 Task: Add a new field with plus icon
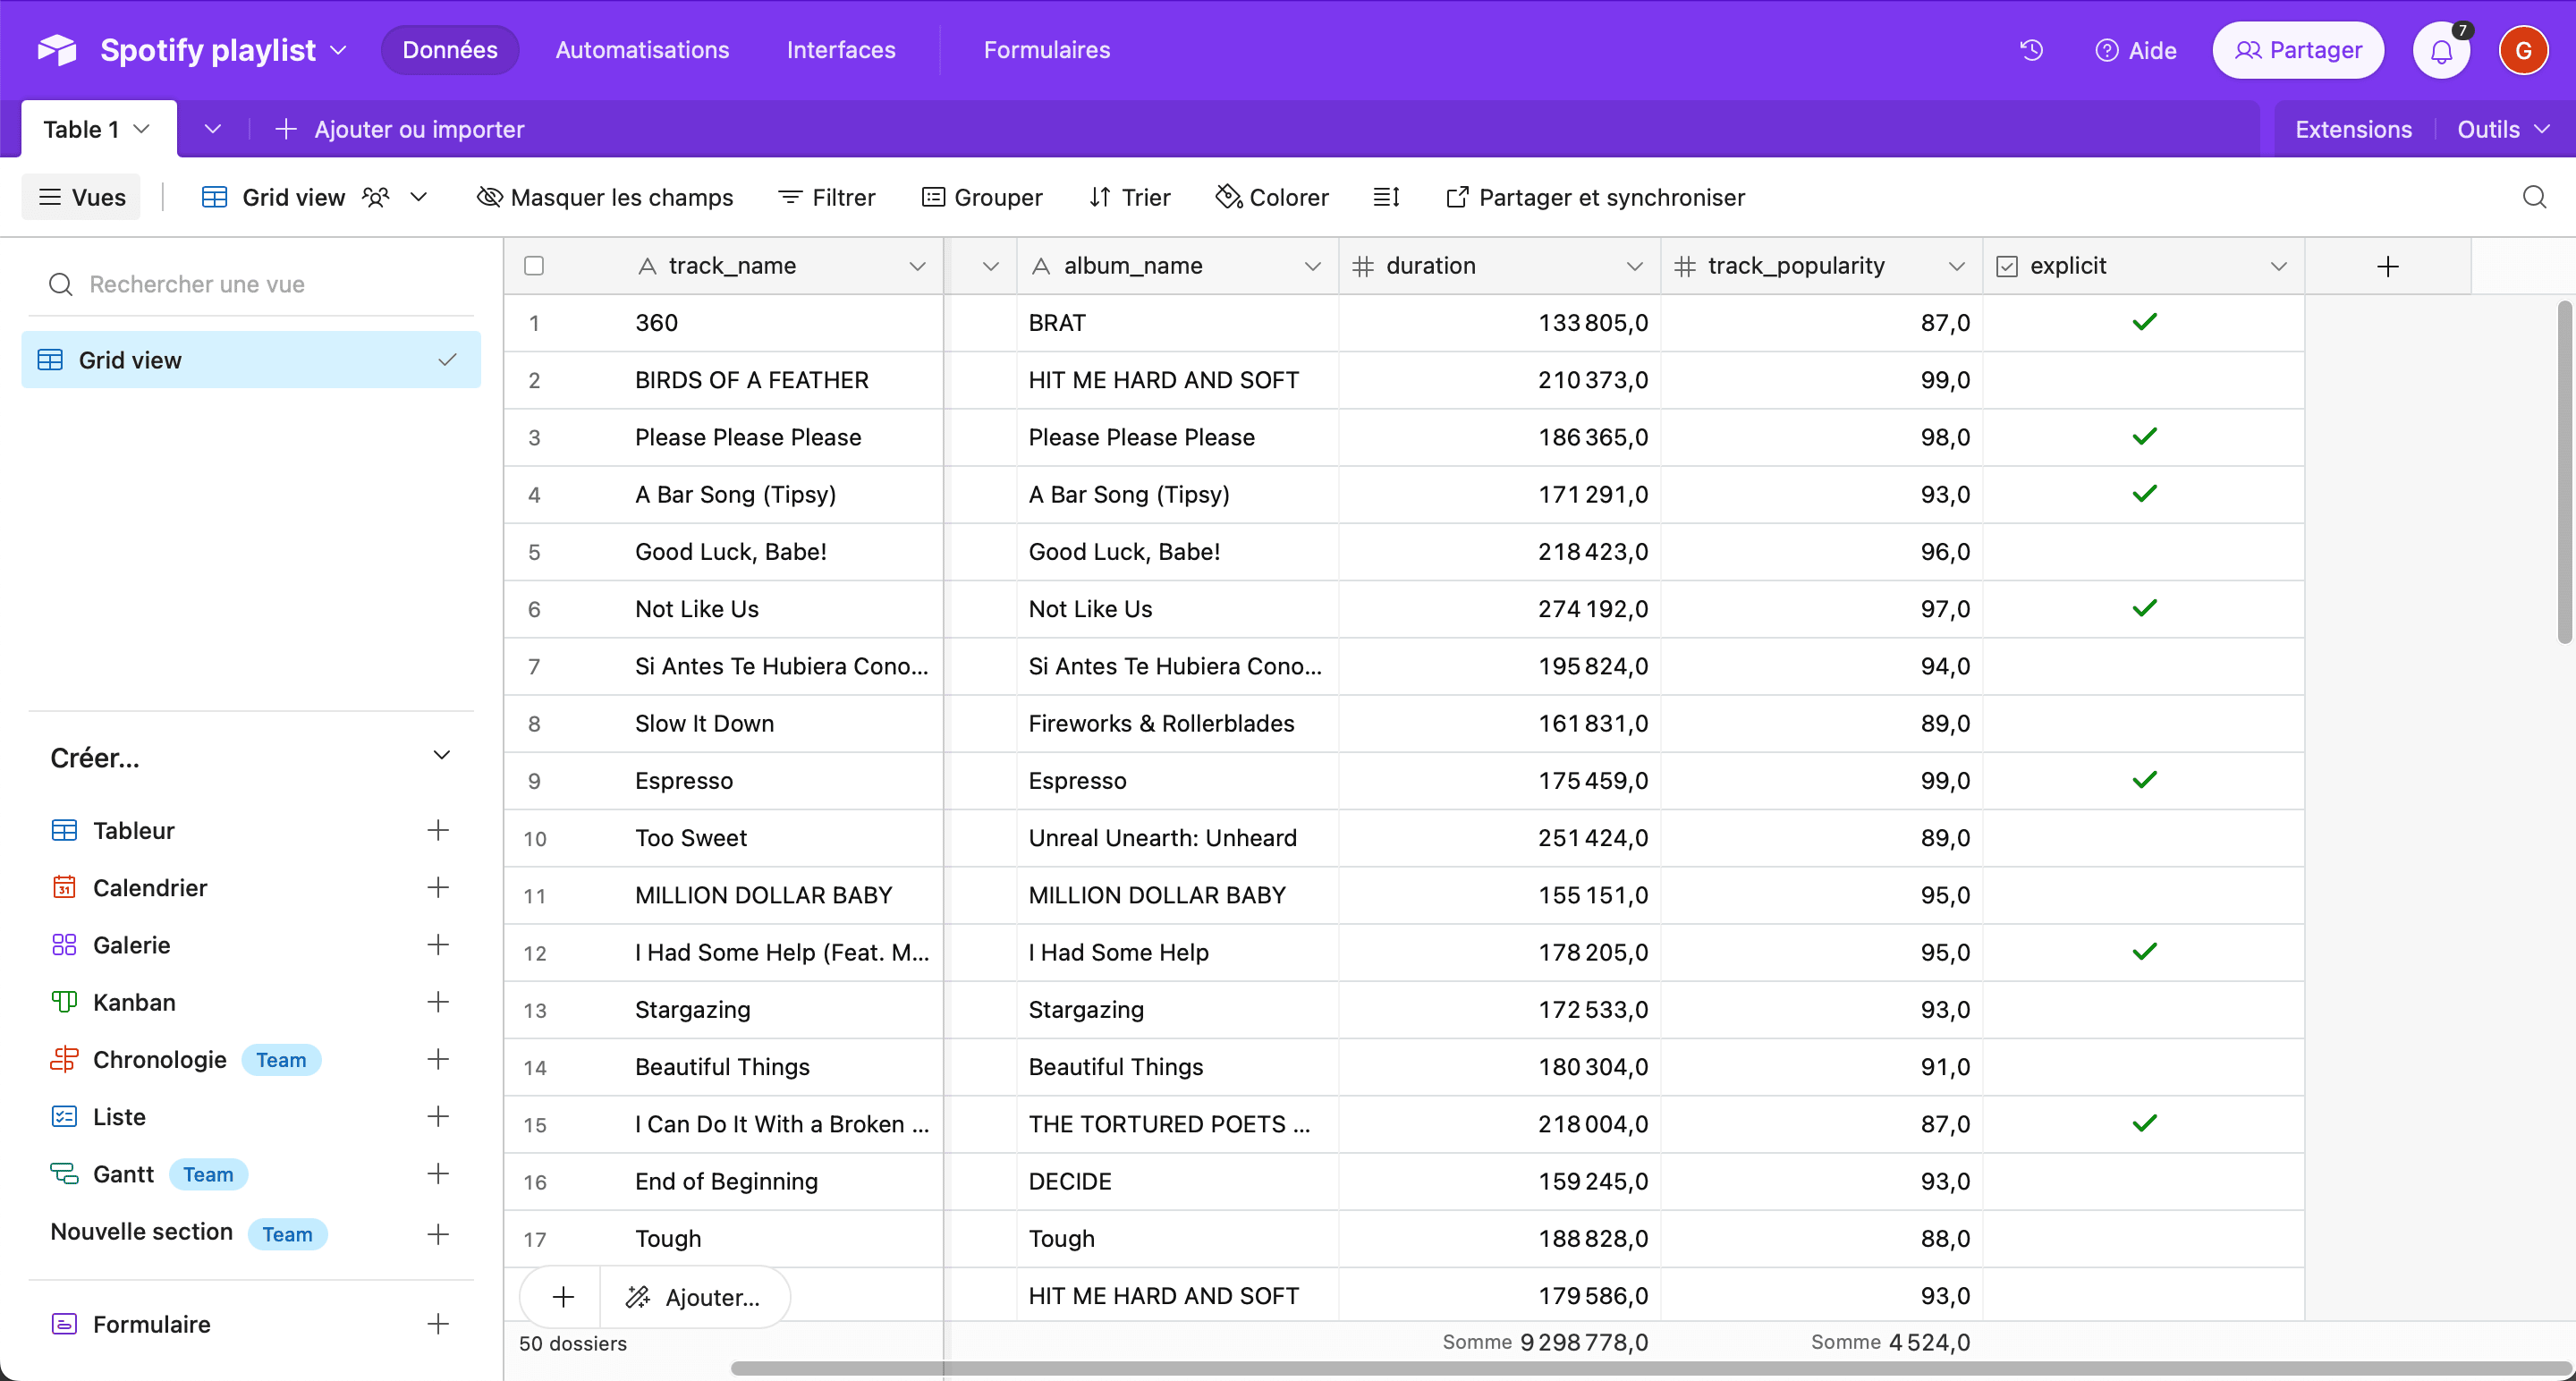2387,266
